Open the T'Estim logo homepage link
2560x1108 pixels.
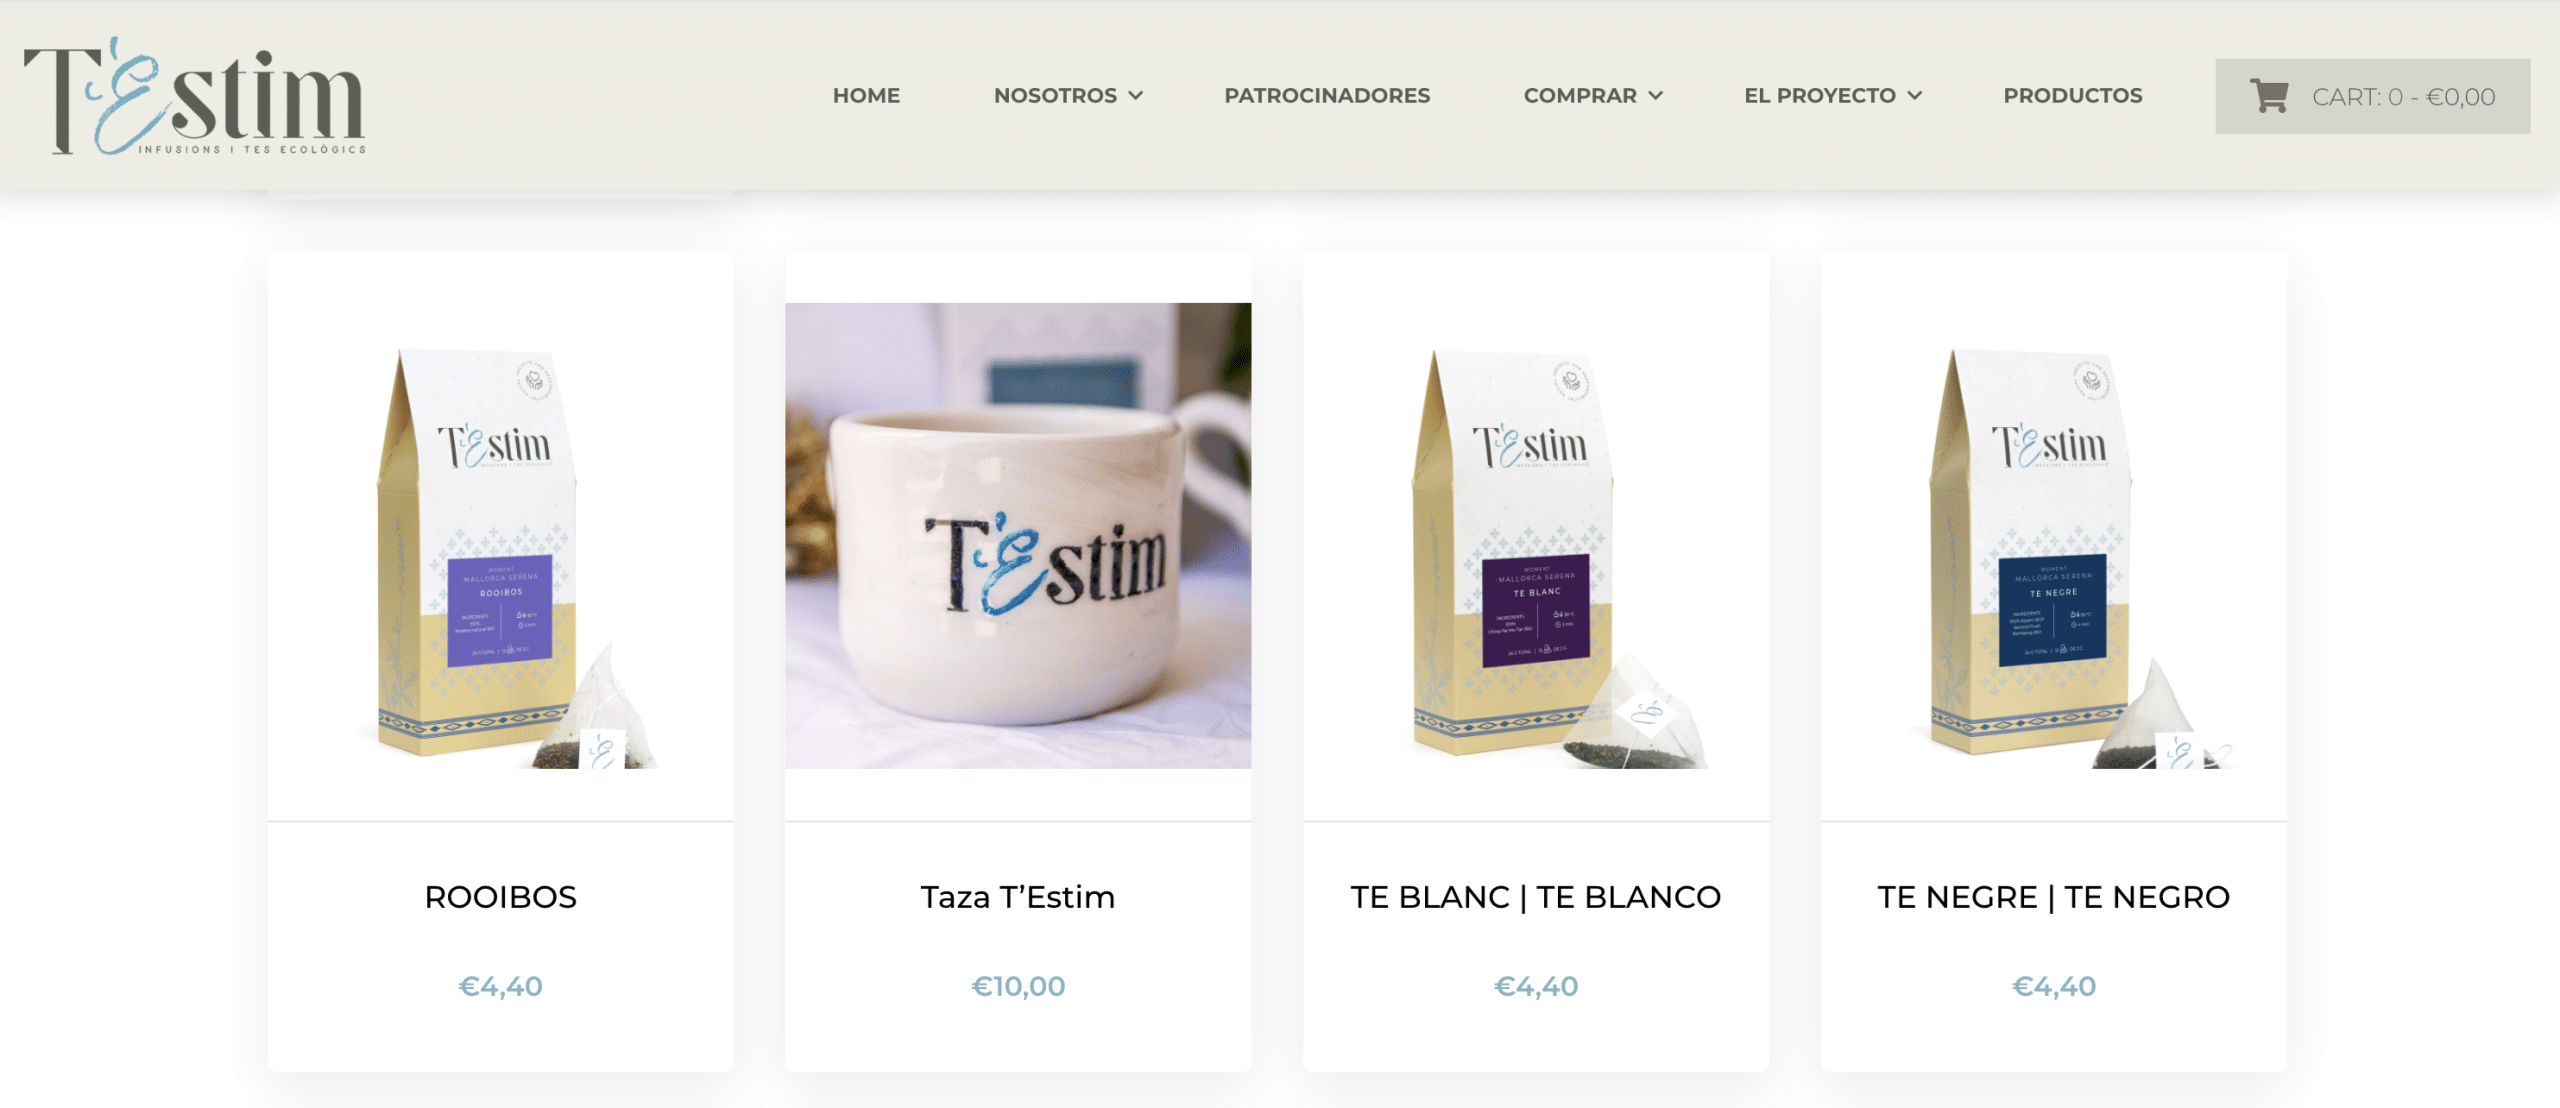click(x=195, y=96)
